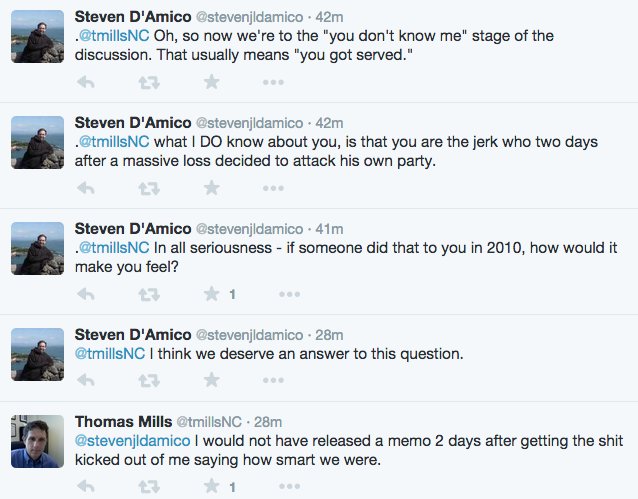Retweet the "deserve an answer" tweet

[x=149, y=381]
